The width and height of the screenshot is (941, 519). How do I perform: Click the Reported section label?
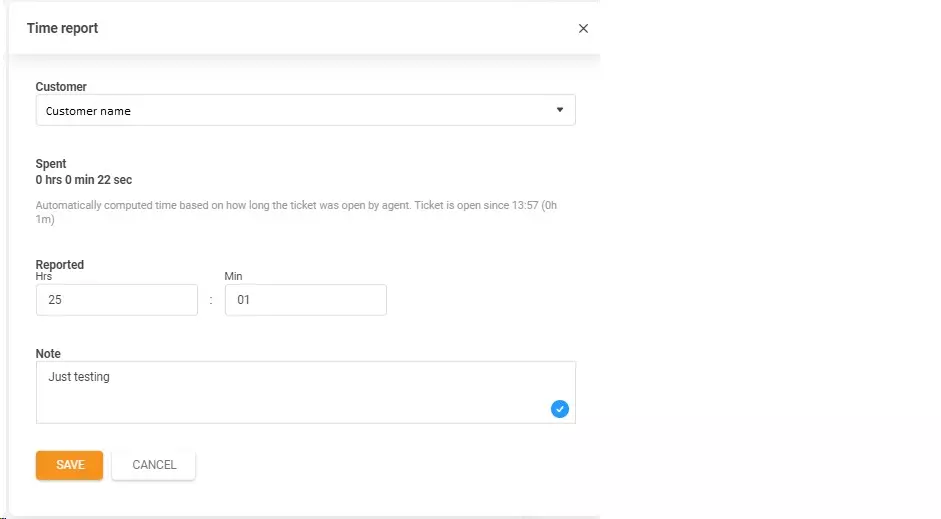click(60, 264)
